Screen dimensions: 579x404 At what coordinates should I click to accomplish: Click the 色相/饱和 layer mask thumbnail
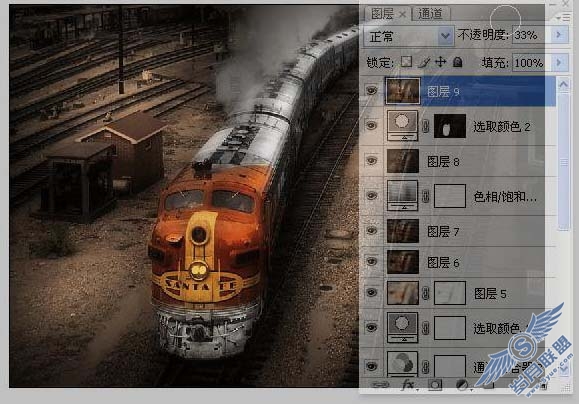pyautogui.click(x=450, y=196)
